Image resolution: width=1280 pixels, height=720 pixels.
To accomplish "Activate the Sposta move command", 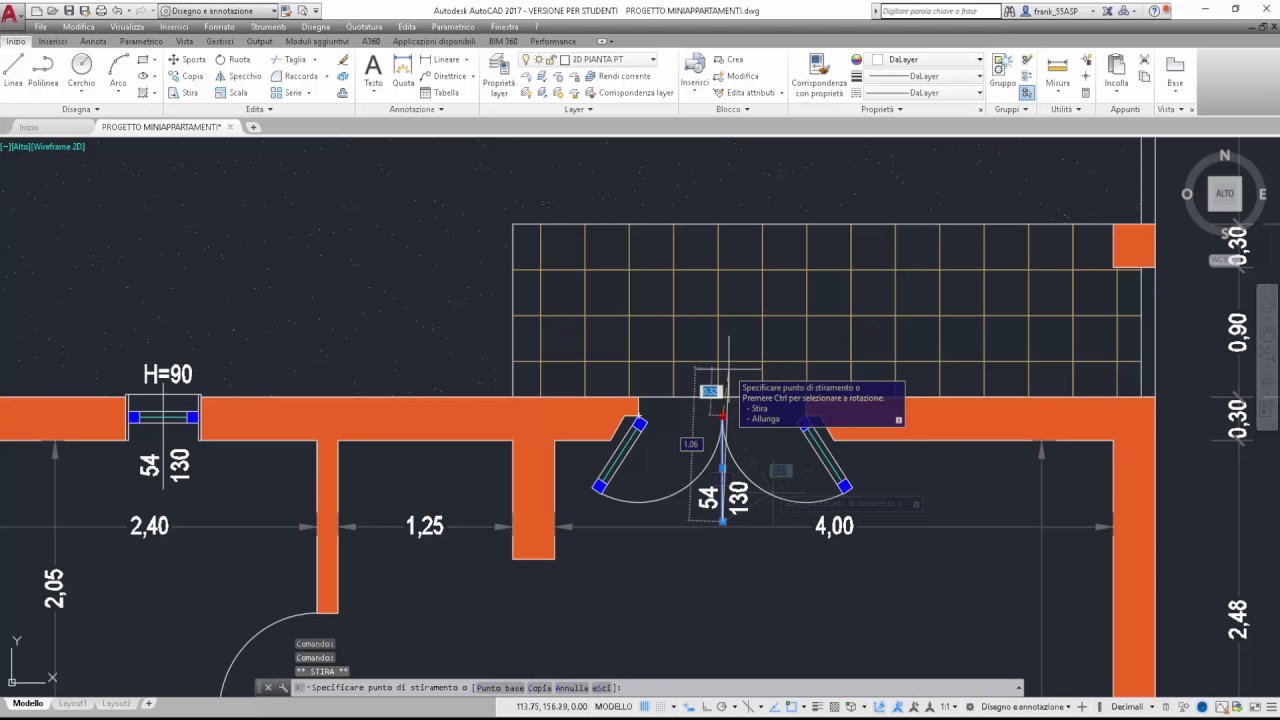I will 187,59.
